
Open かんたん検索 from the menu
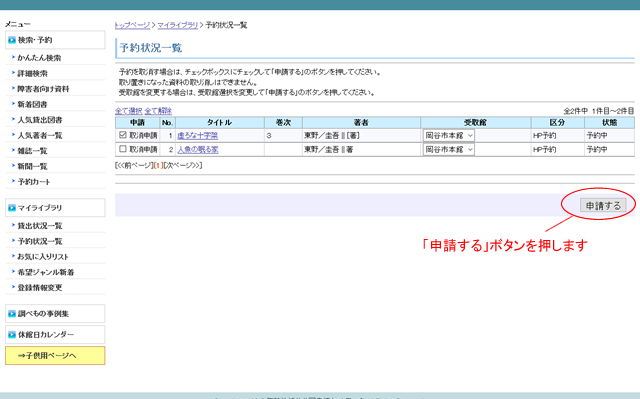(39, 58)
